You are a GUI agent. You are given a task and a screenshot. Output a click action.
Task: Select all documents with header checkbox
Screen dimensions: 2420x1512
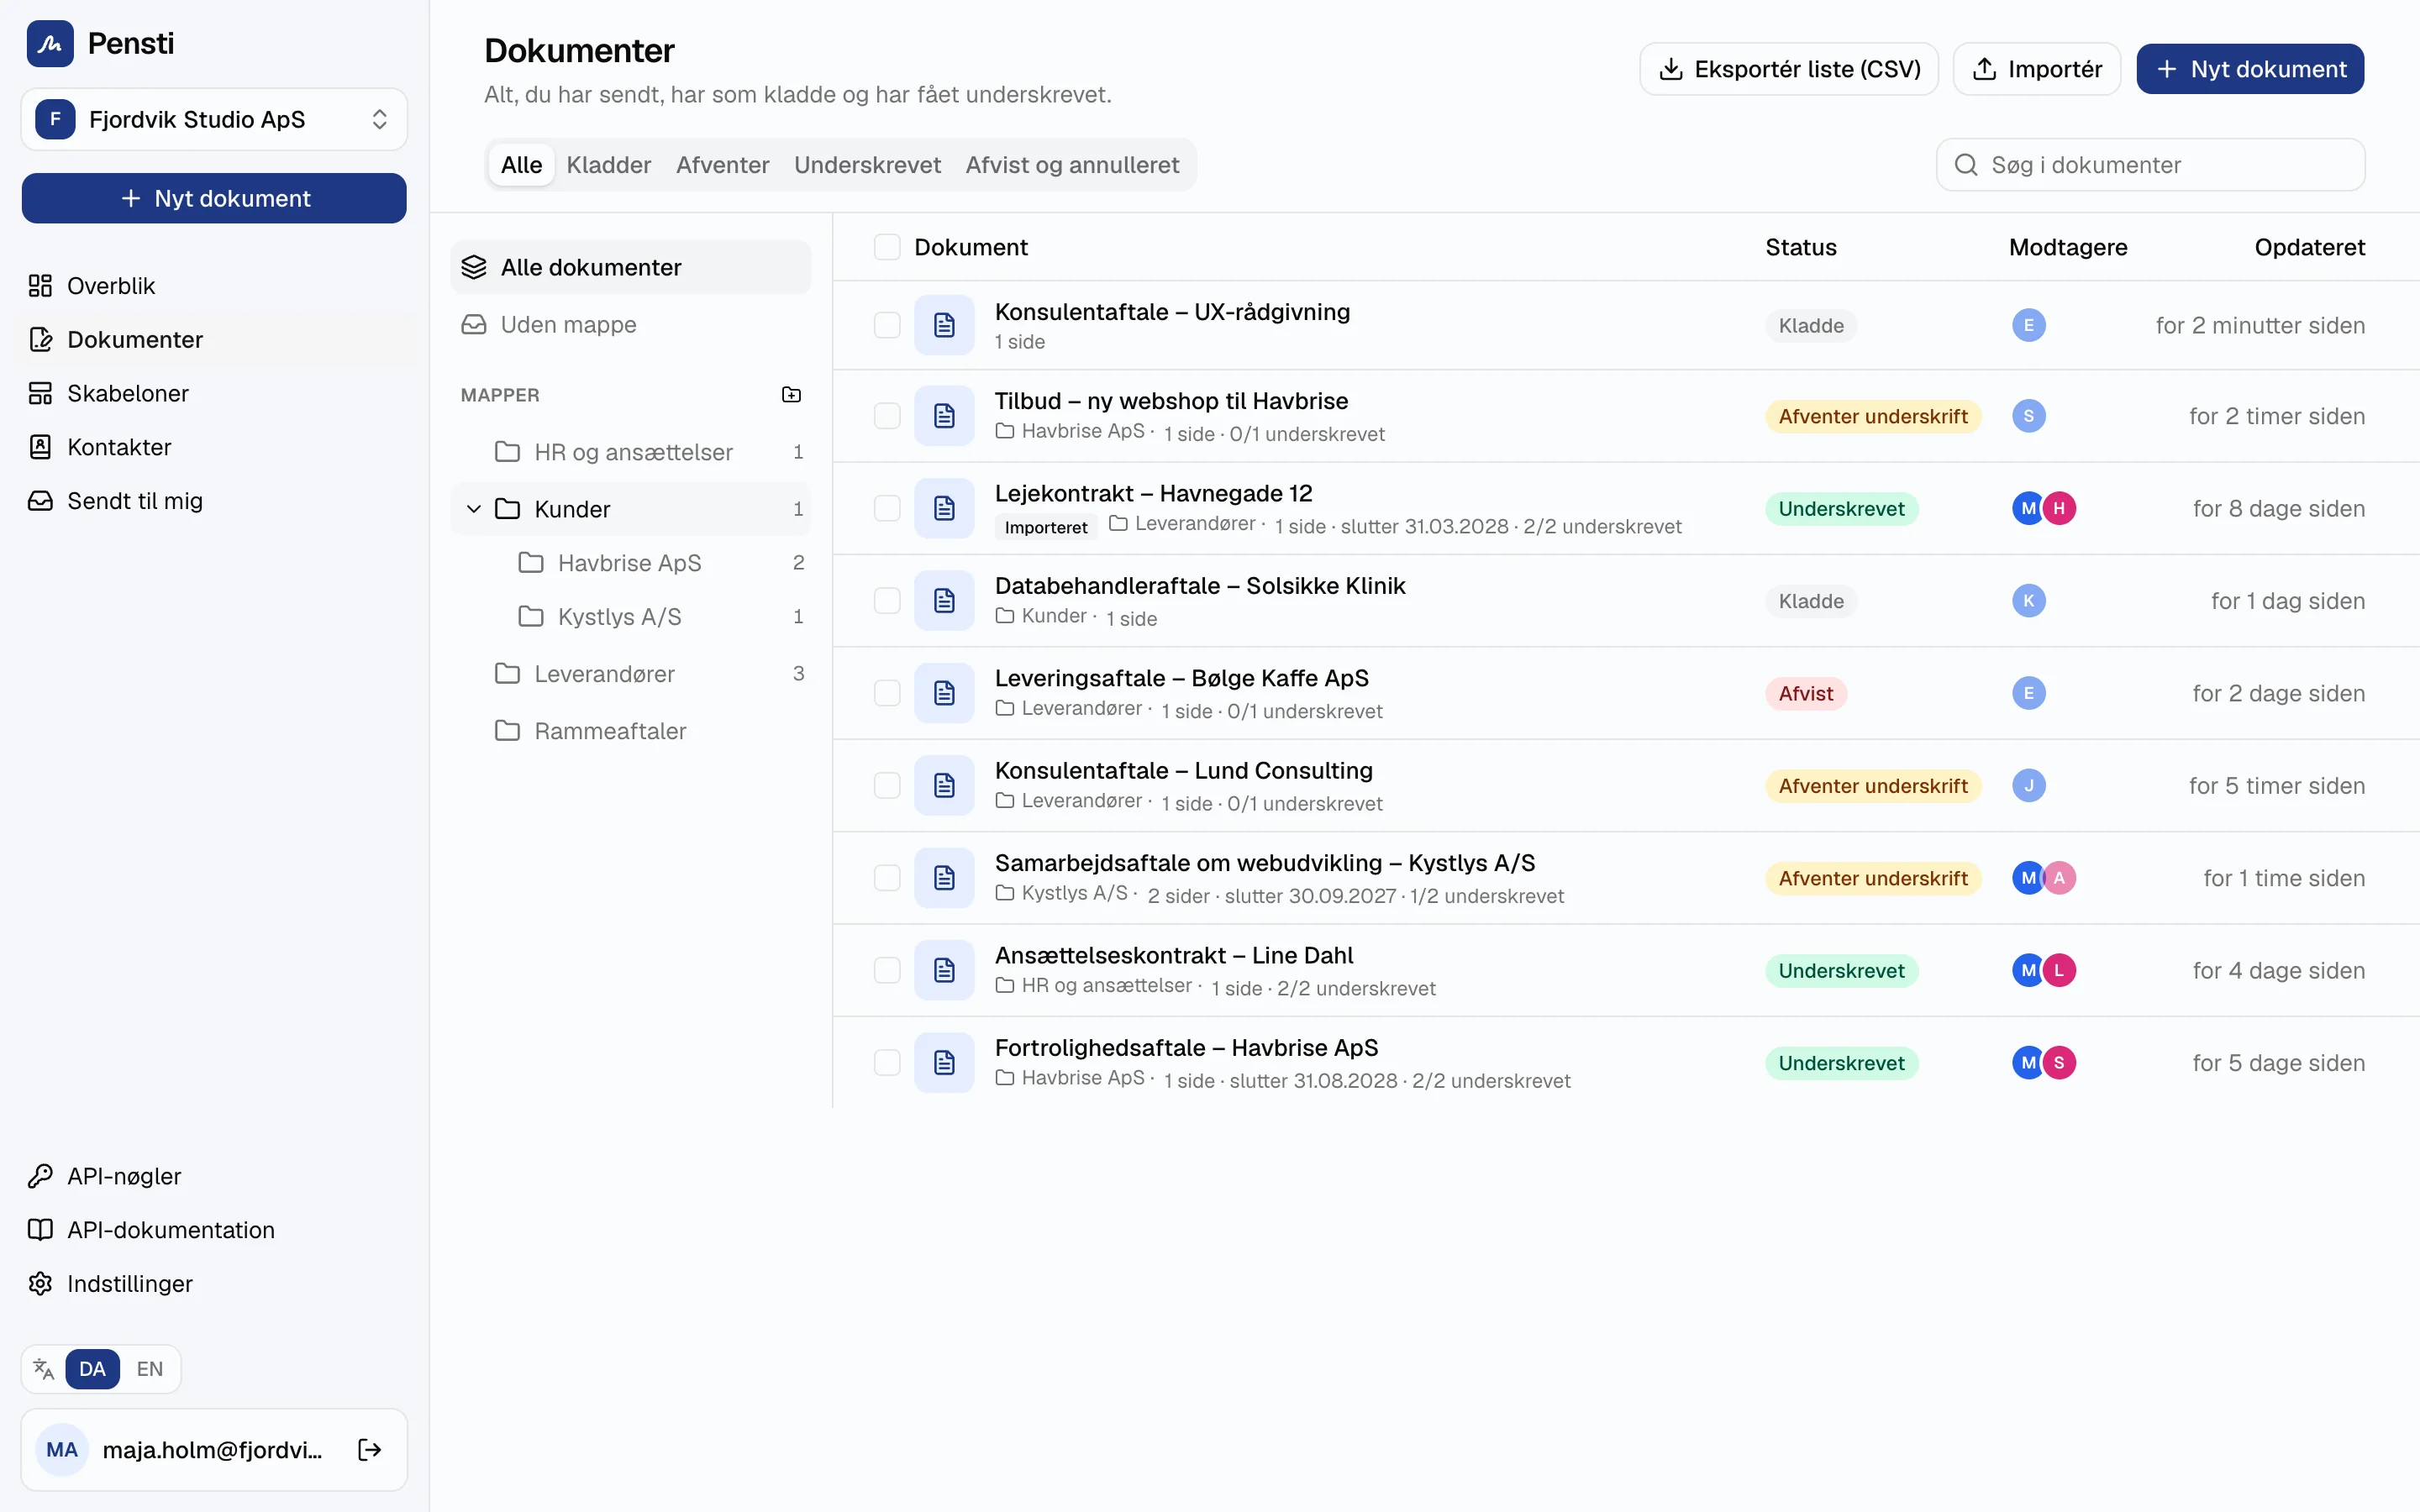click(887, 247)
